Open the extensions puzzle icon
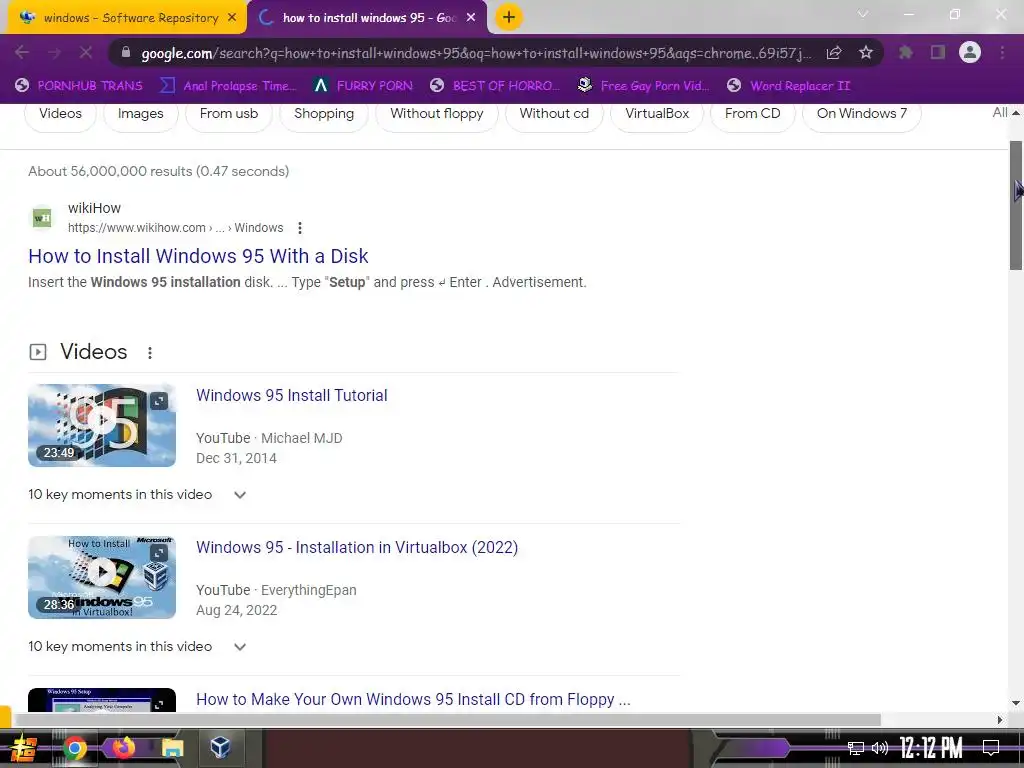This screenshot has height=768, width=1024. [x=905, y=52]
